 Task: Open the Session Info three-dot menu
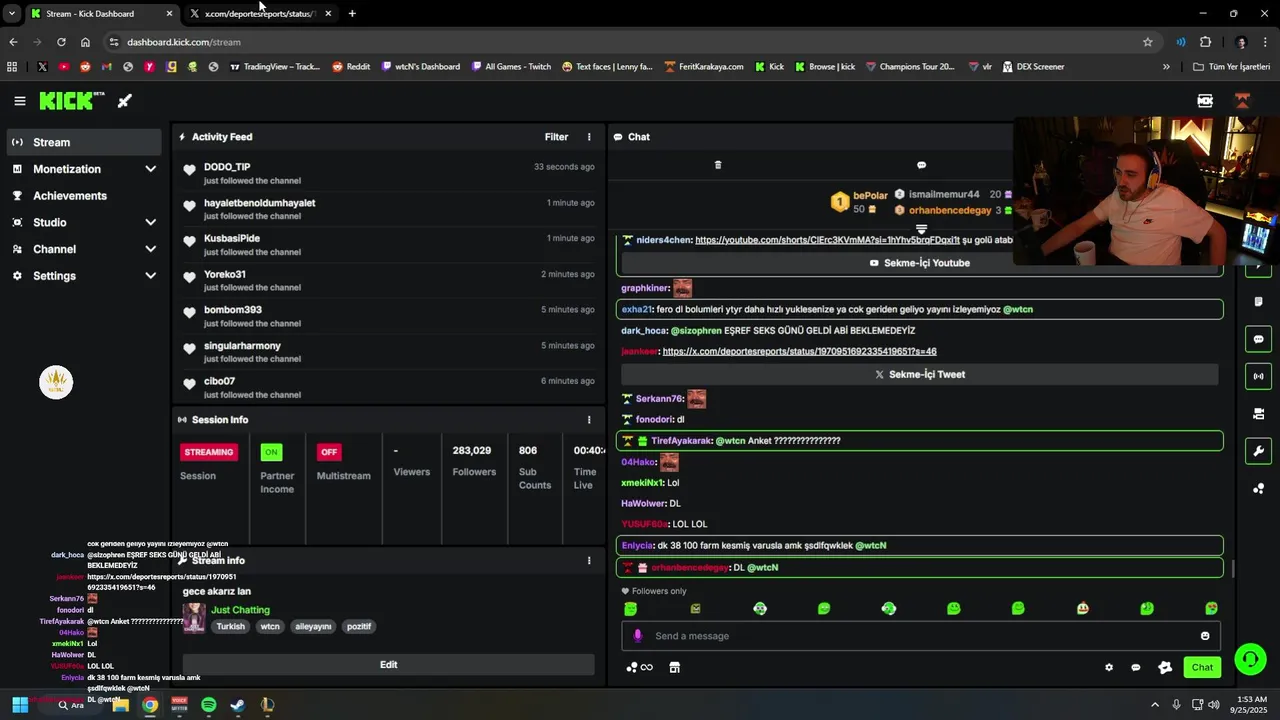589,420
